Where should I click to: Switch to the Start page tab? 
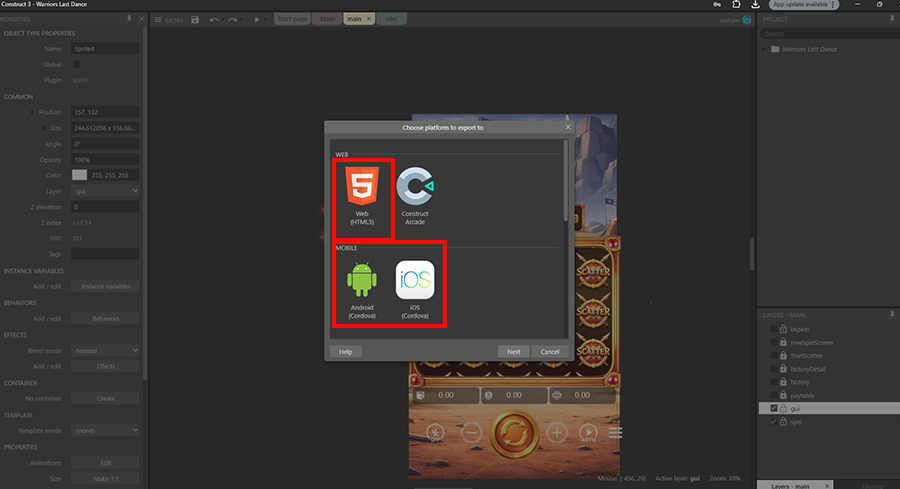tap(292, 19)
